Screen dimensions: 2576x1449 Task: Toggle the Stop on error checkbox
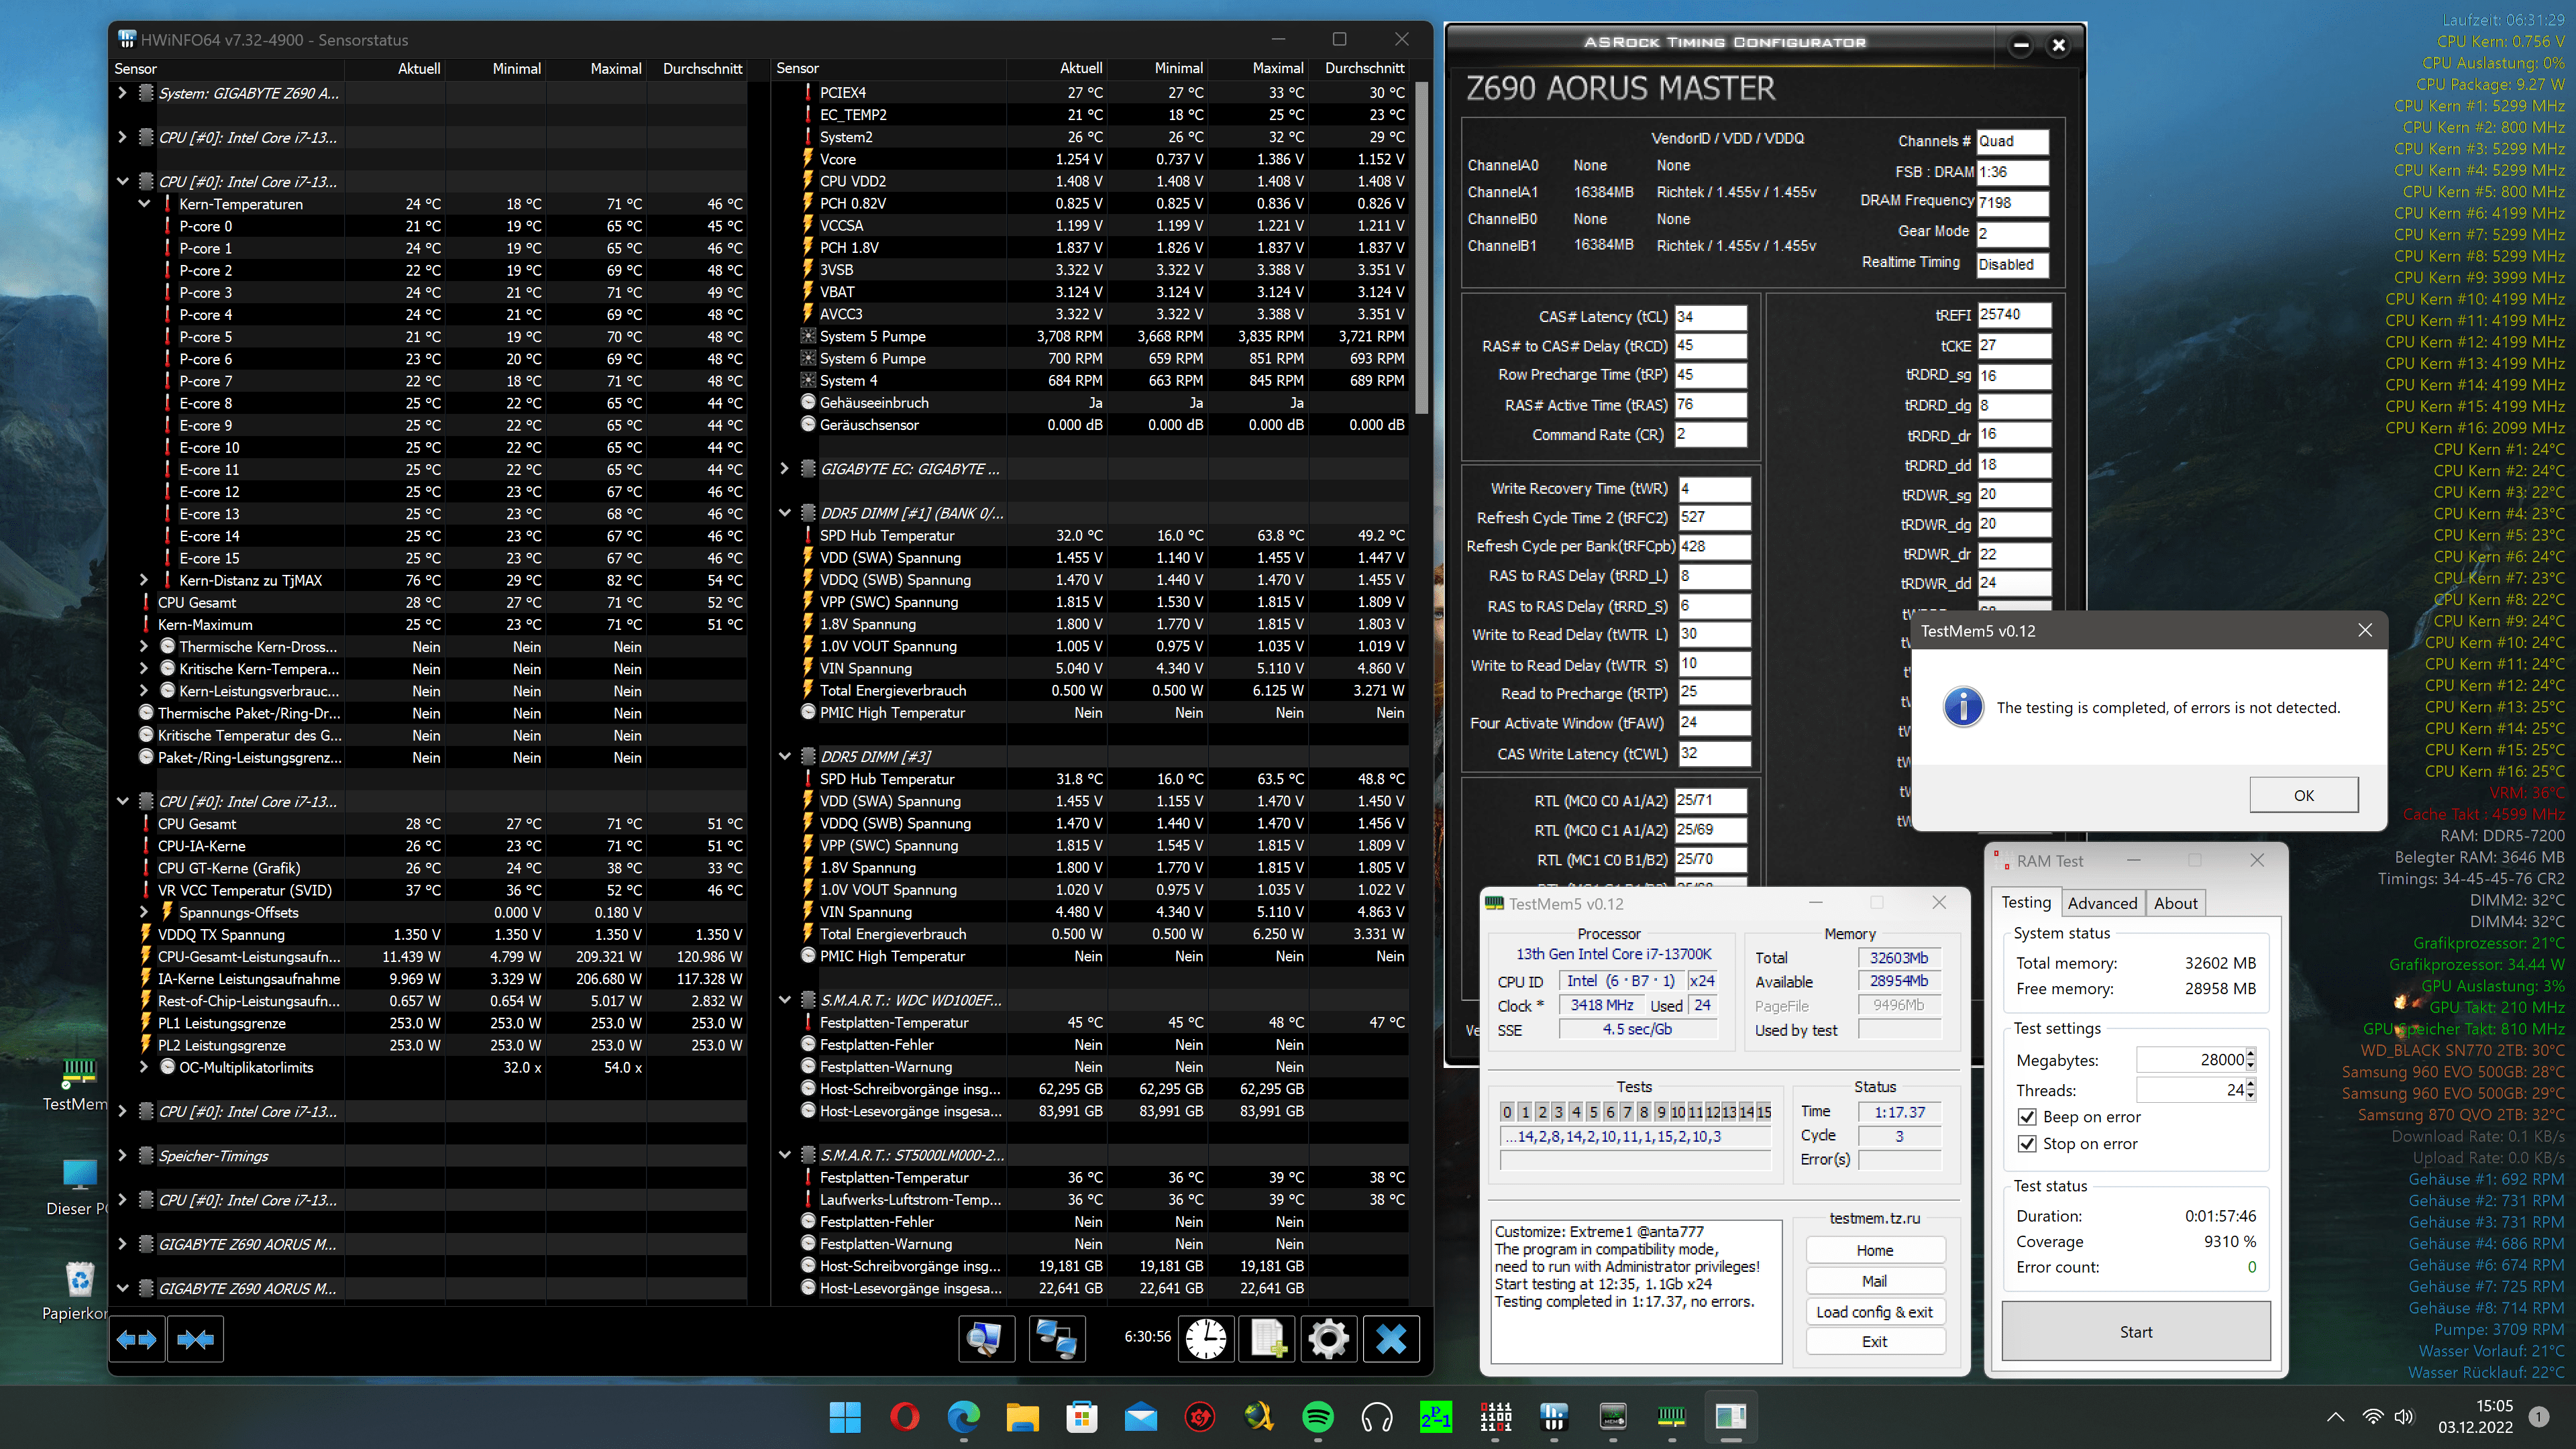click(x=2027, y=1144)
